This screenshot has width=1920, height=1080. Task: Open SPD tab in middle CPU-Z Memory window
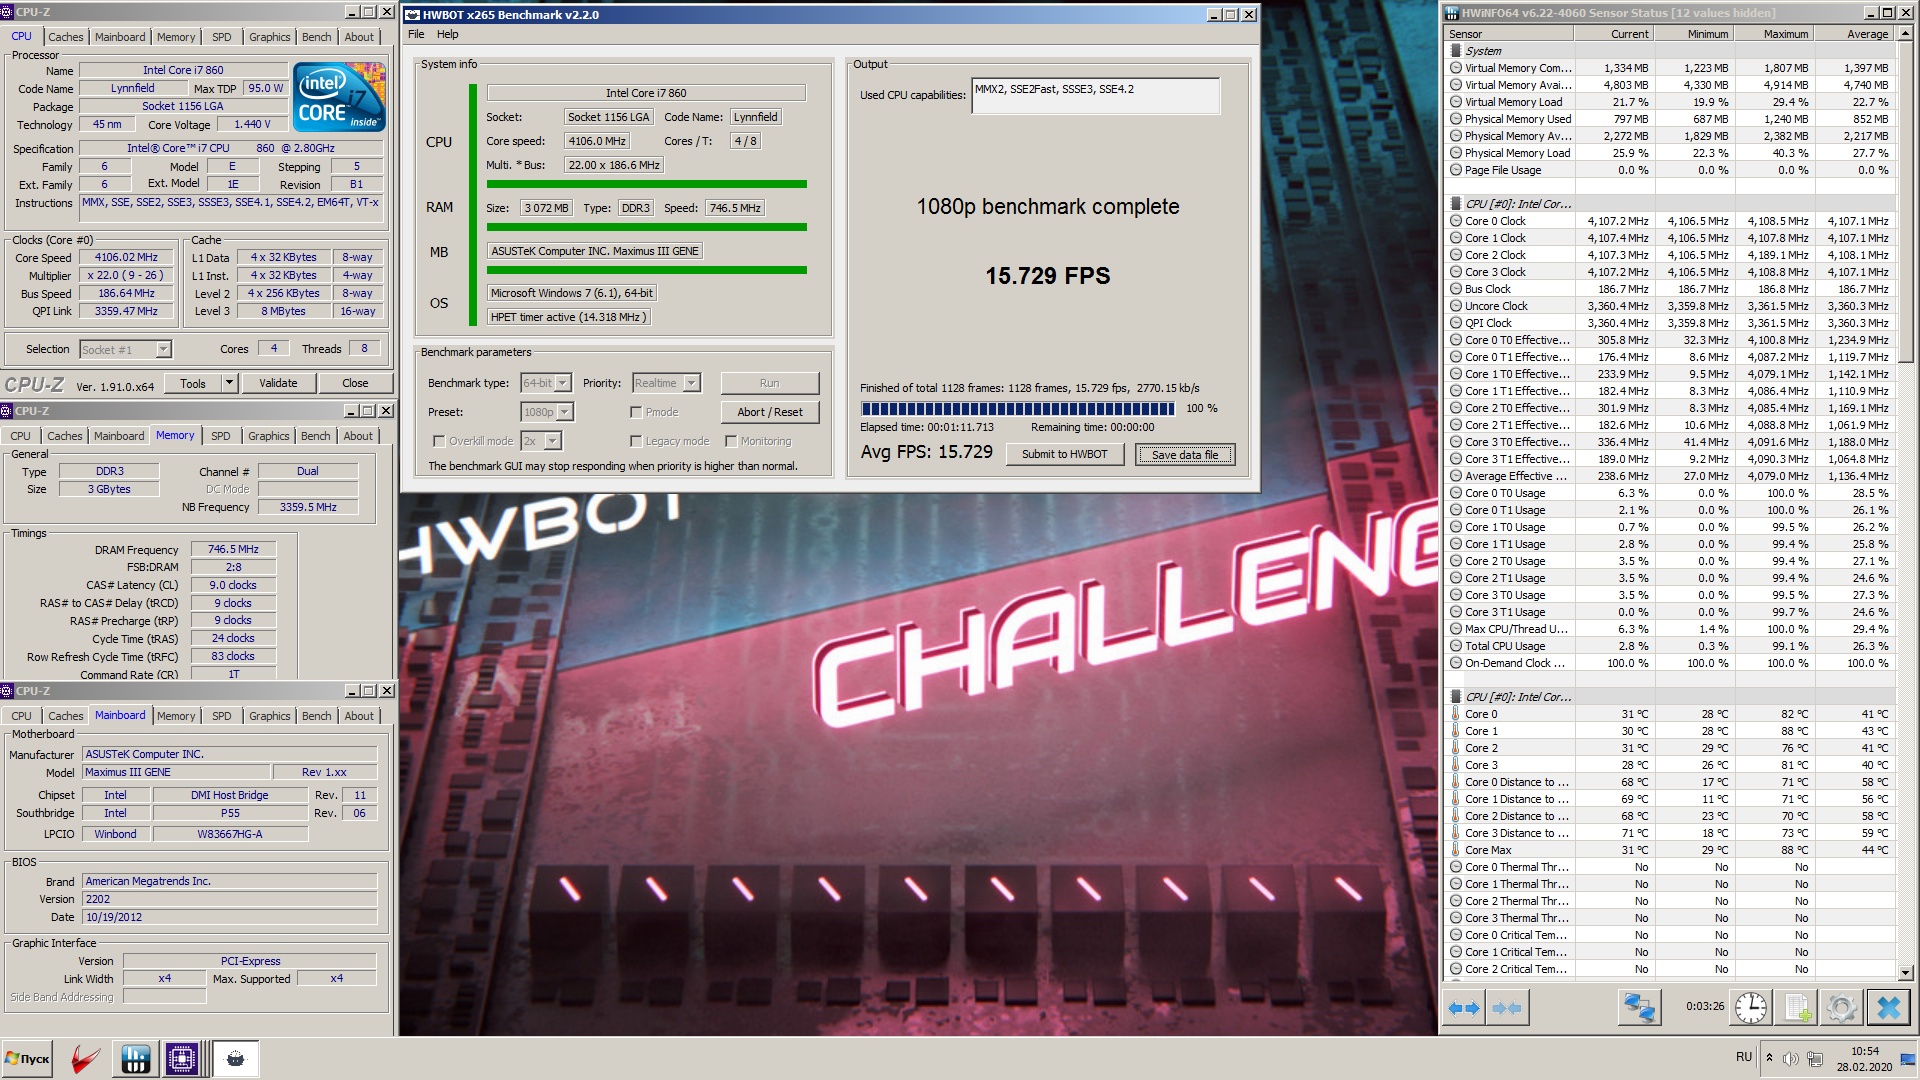(x=221, y=436)
